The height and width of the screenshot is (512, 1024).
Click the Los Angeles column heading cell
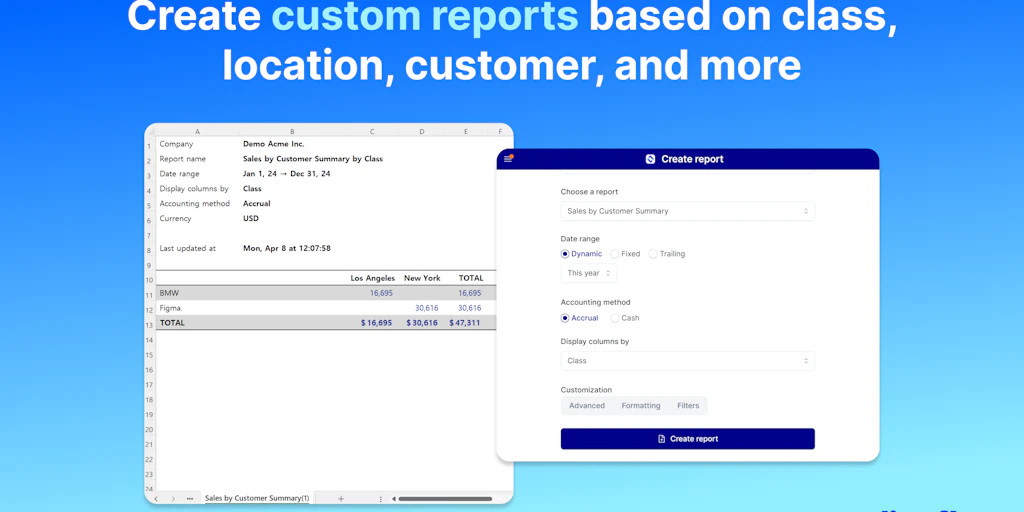(373, 278)
